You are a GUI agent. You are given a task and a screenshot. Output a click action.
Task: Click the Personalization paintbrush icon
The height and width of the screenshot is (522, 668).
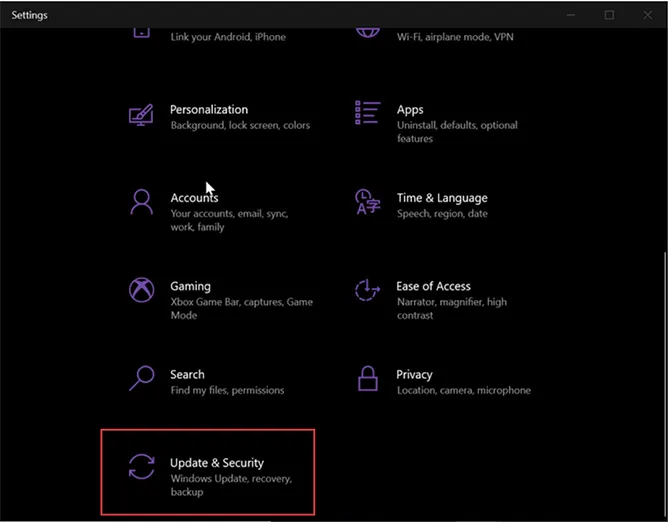[x=141, y=114]
